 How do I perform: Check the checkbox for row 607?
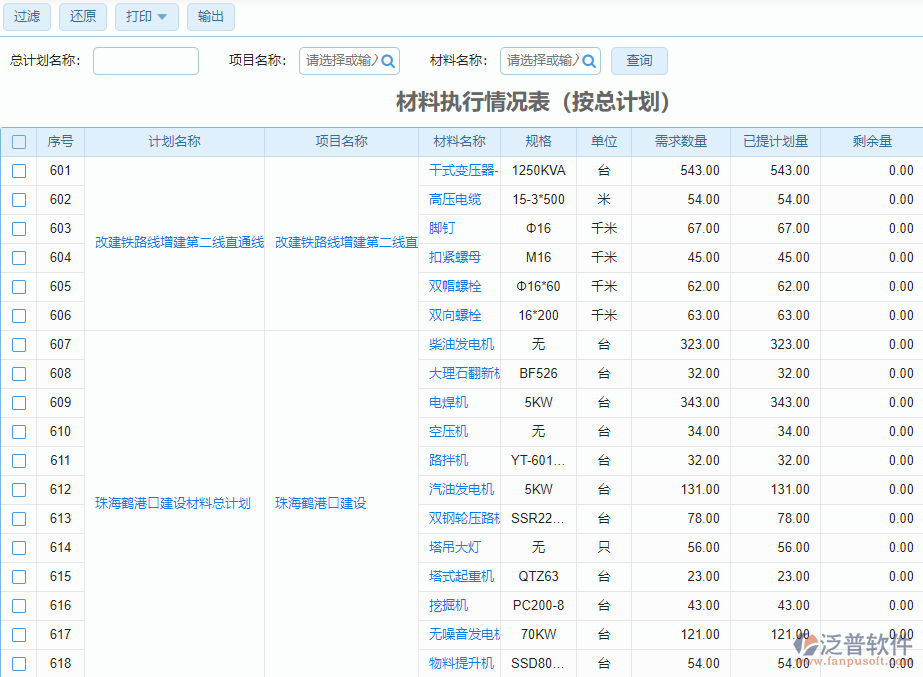pyautogui.click(x=18, y=344)
